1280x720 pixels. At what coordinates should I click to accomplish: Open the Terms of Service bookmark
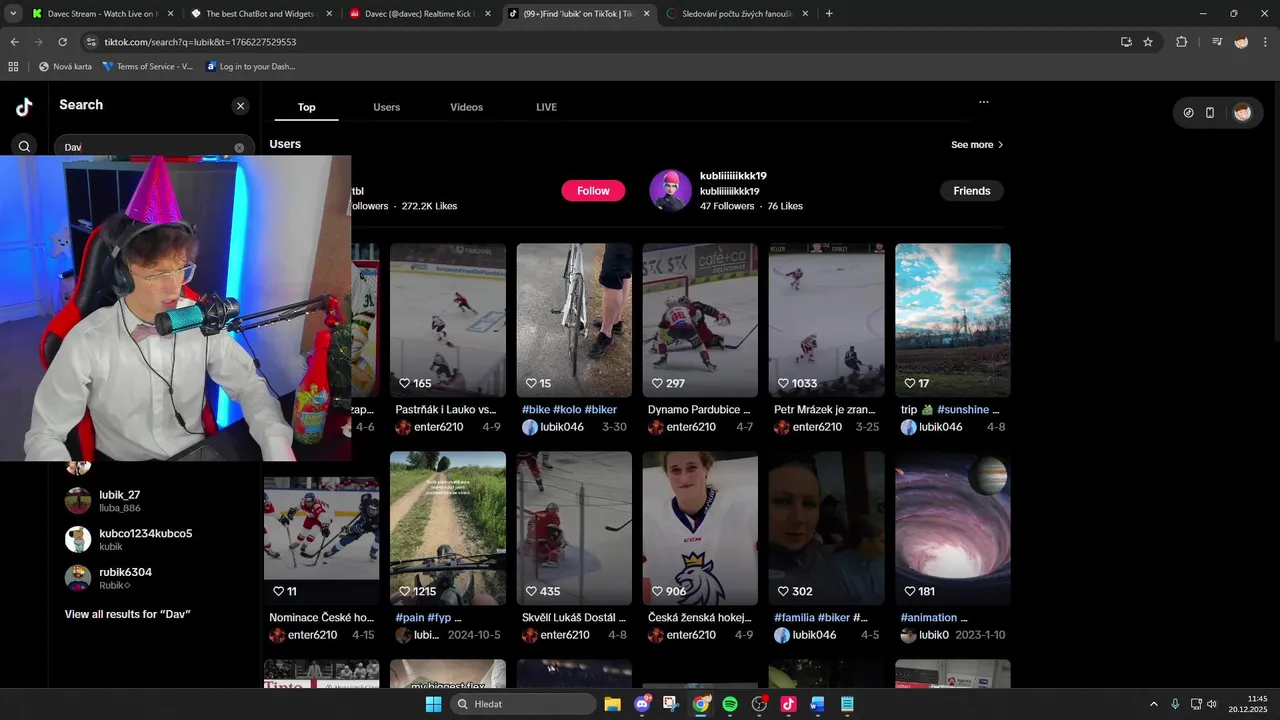click(148, 67)
